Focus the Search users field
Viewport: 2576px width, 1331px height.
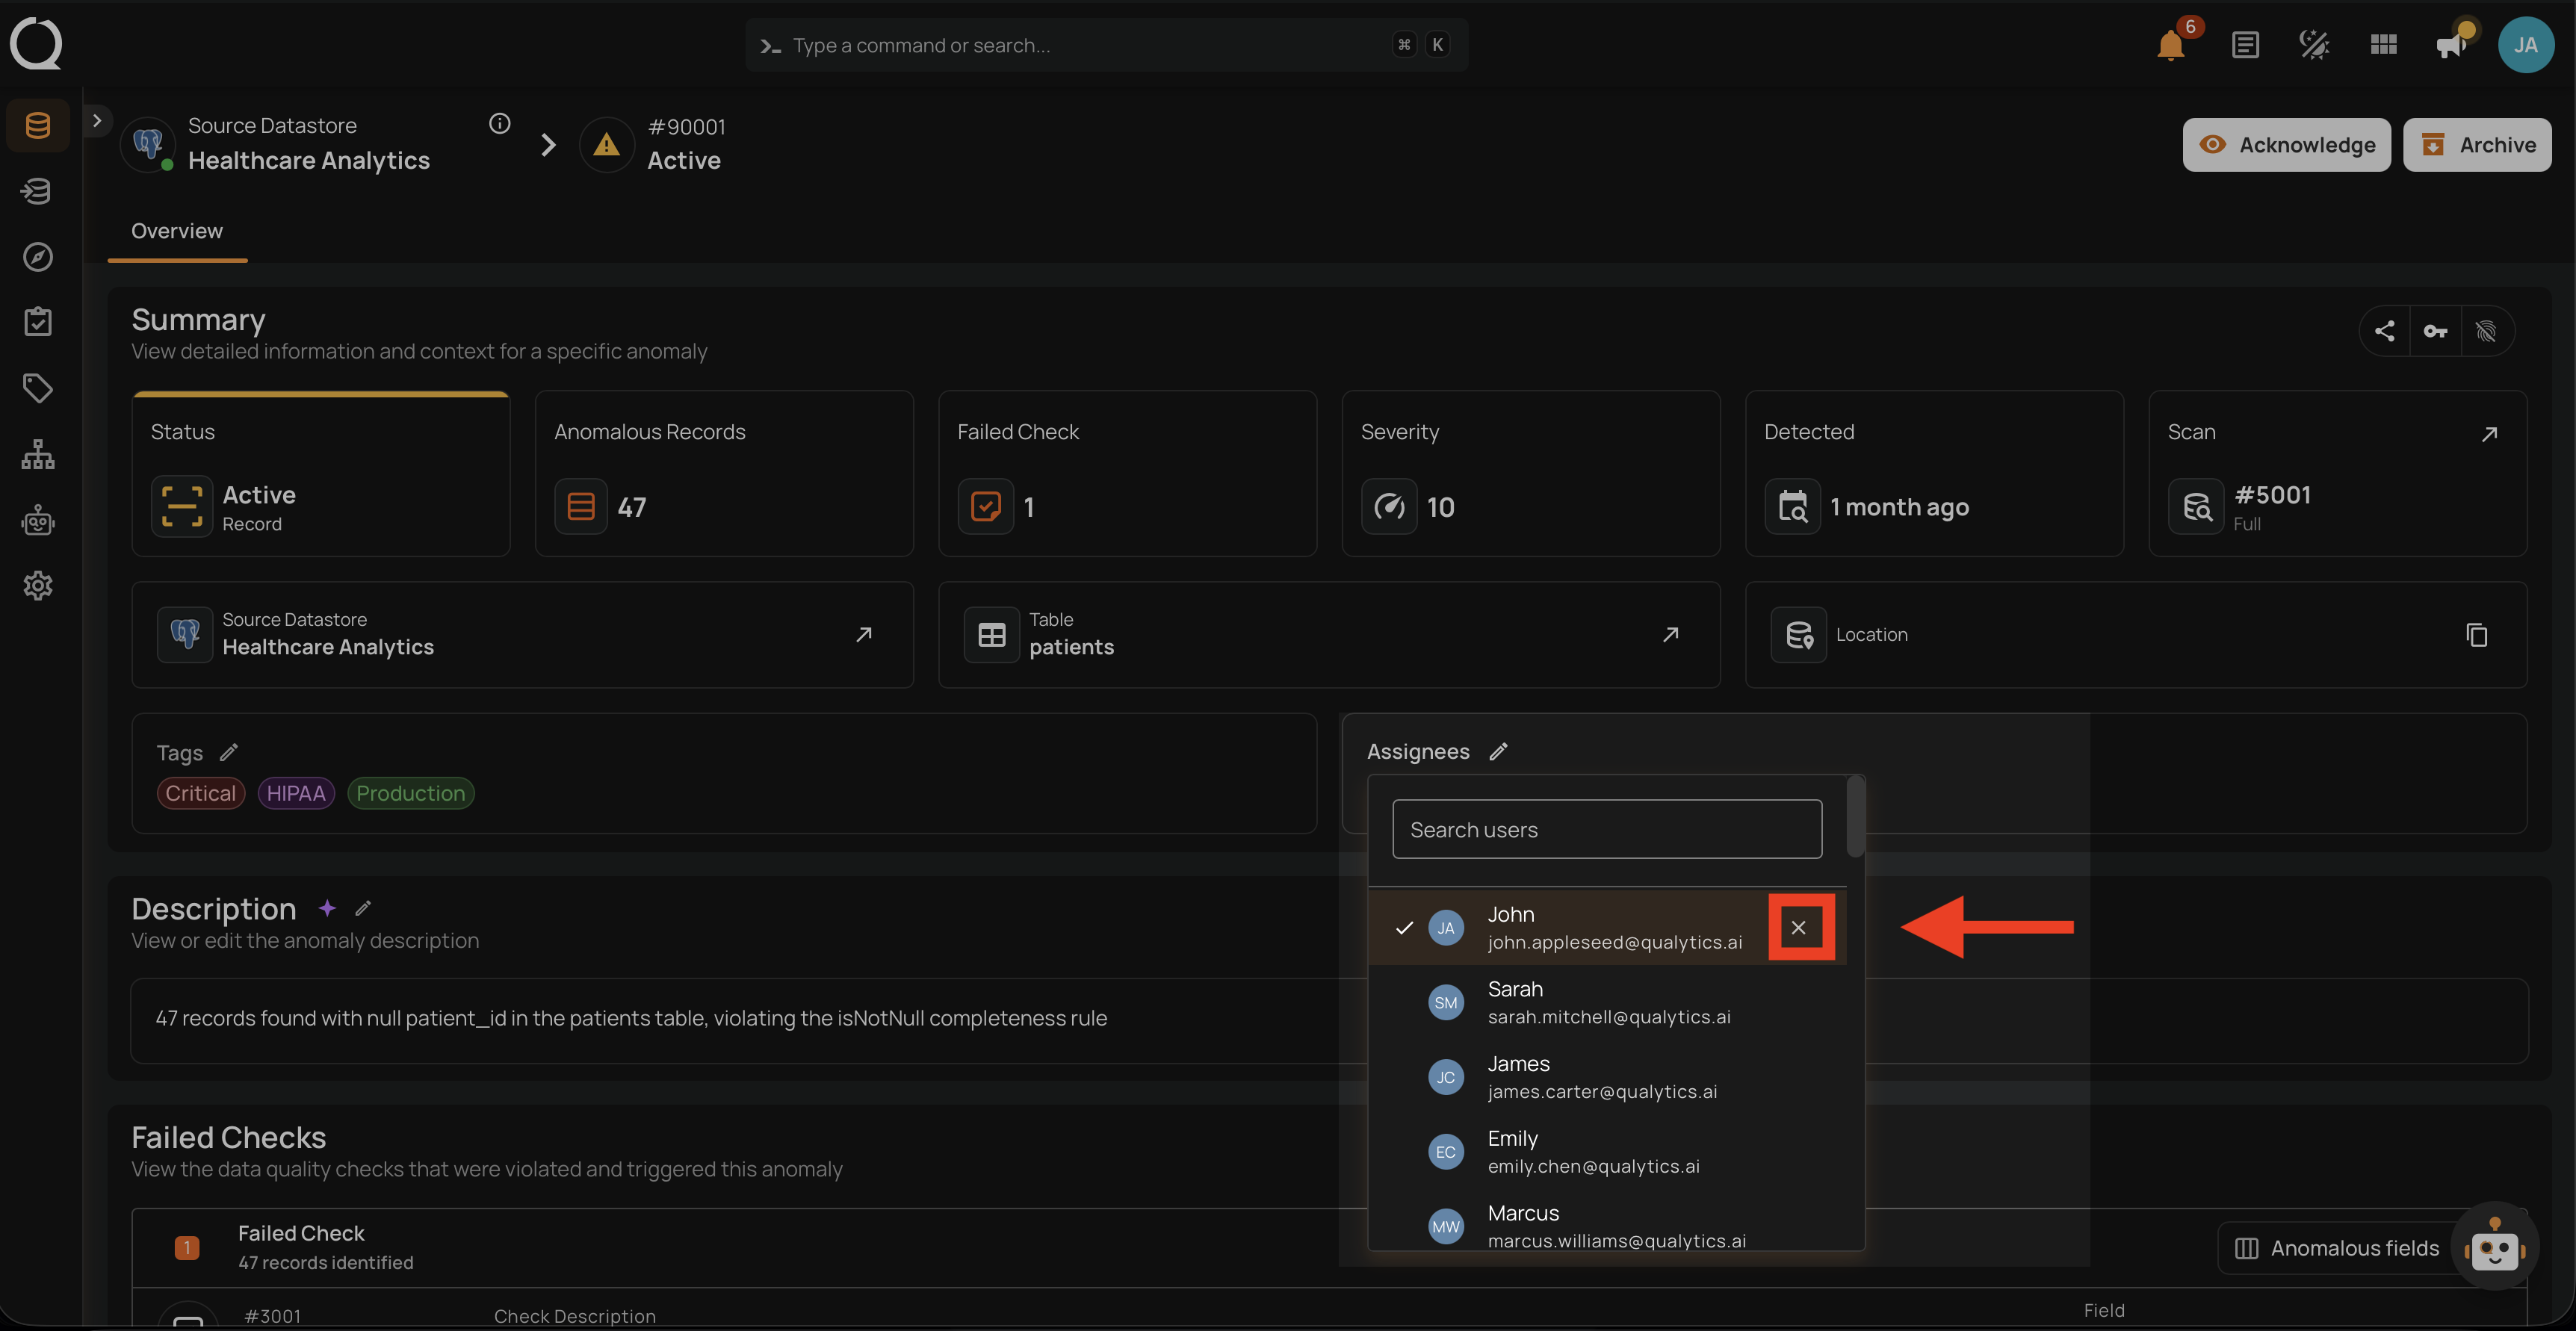click(x=1606, y=829)
